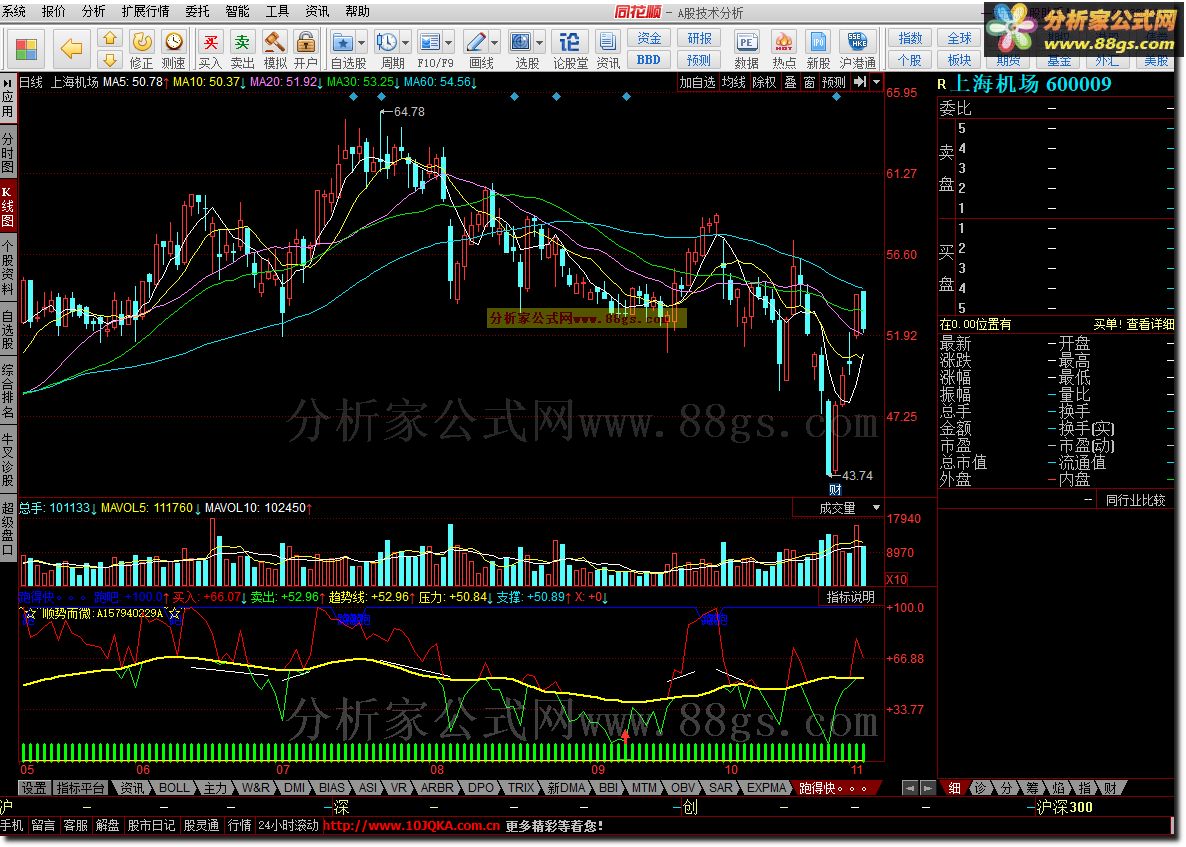The width and height of the screenshot is (1186, 847).
Task: Go back with the yellow left arrow
Action: coord(71,49)
